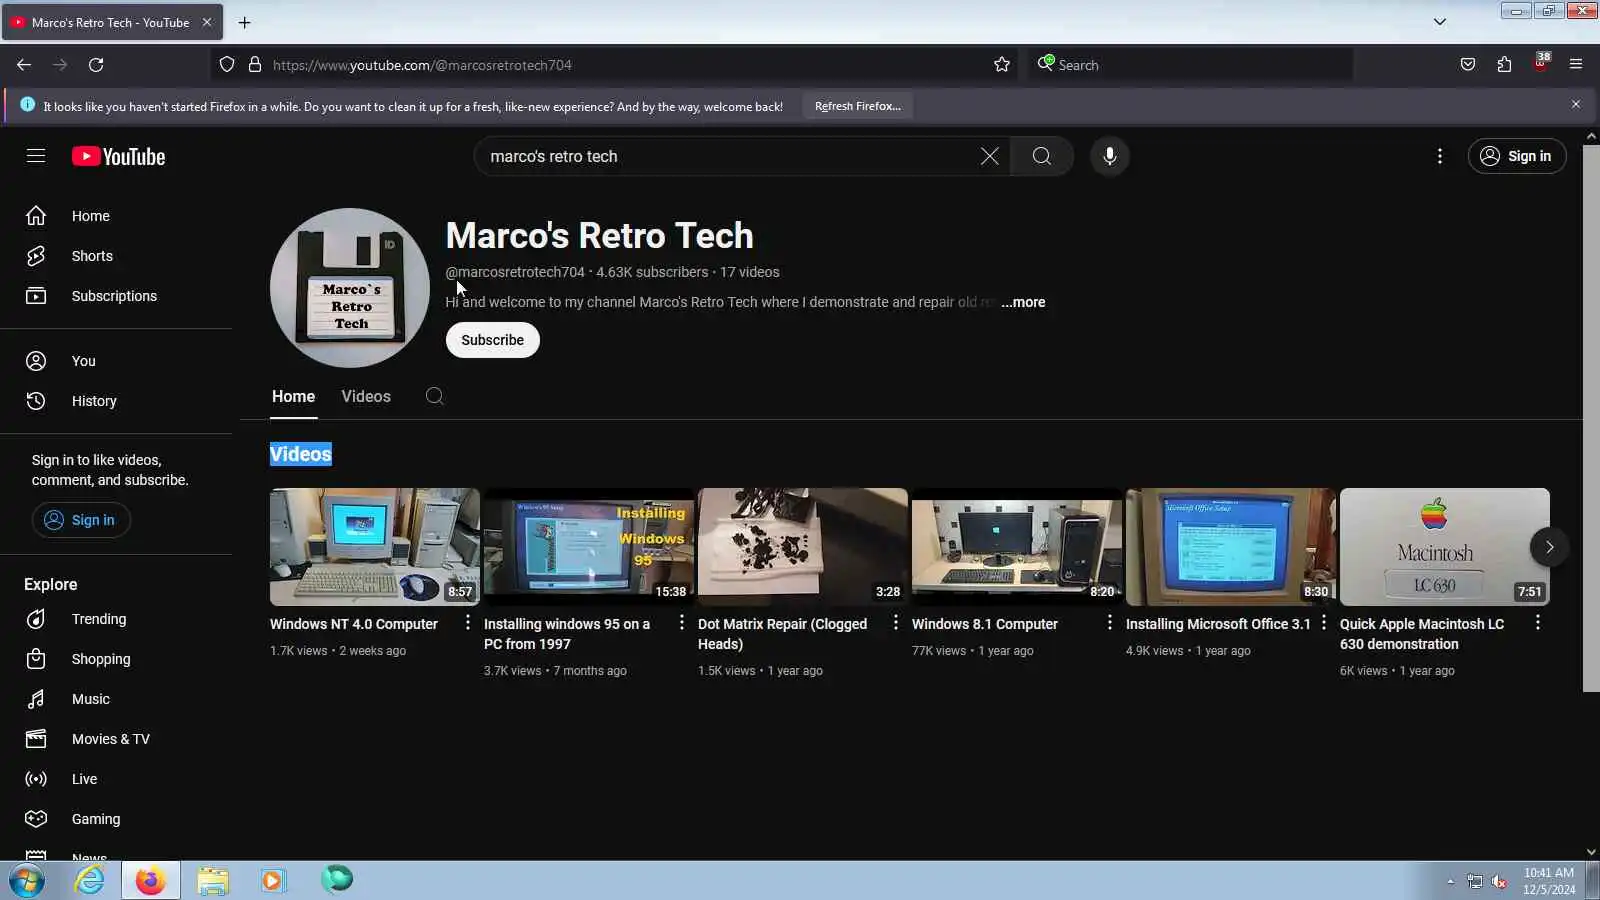Image resolution: width=1600 pixels, height=900 pixels.
Task: Click the page vertical scrollbar
Action: point(1591,418)
